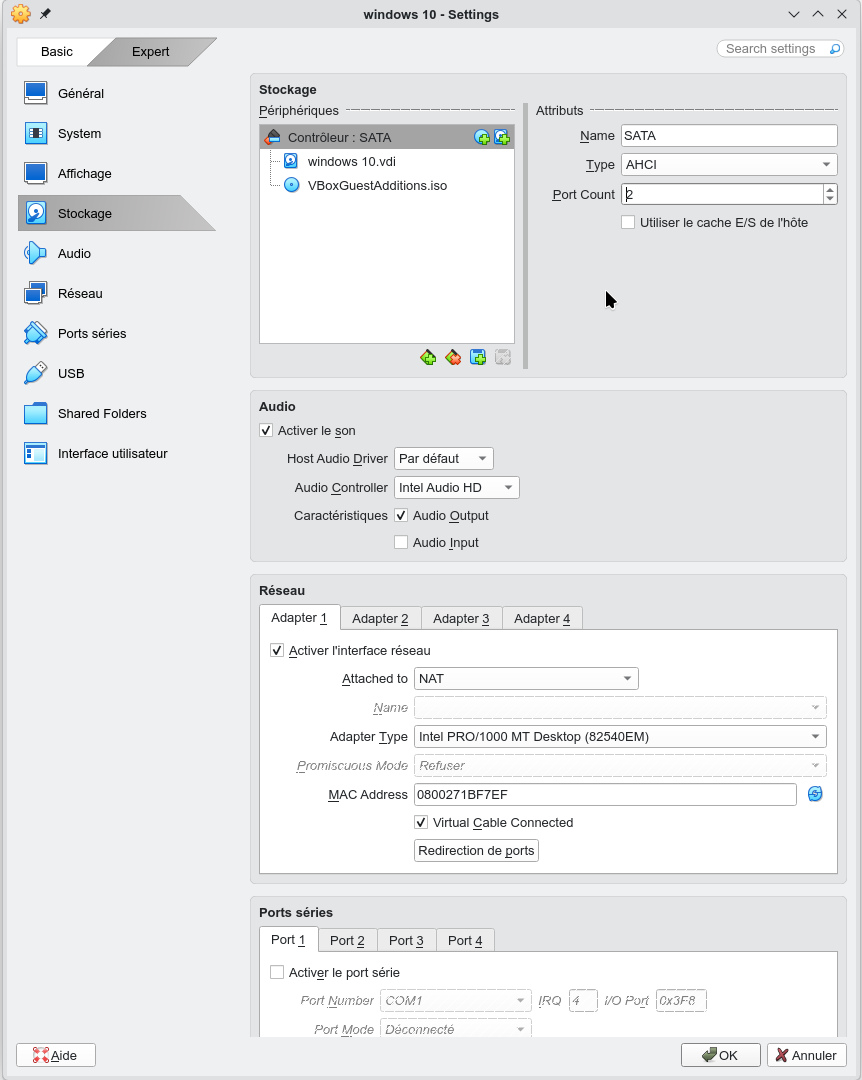Uncheck Virtual Cable Connected
This screenshot has width=862, height=1080.
pyautogui.click(x=421, y=823)
